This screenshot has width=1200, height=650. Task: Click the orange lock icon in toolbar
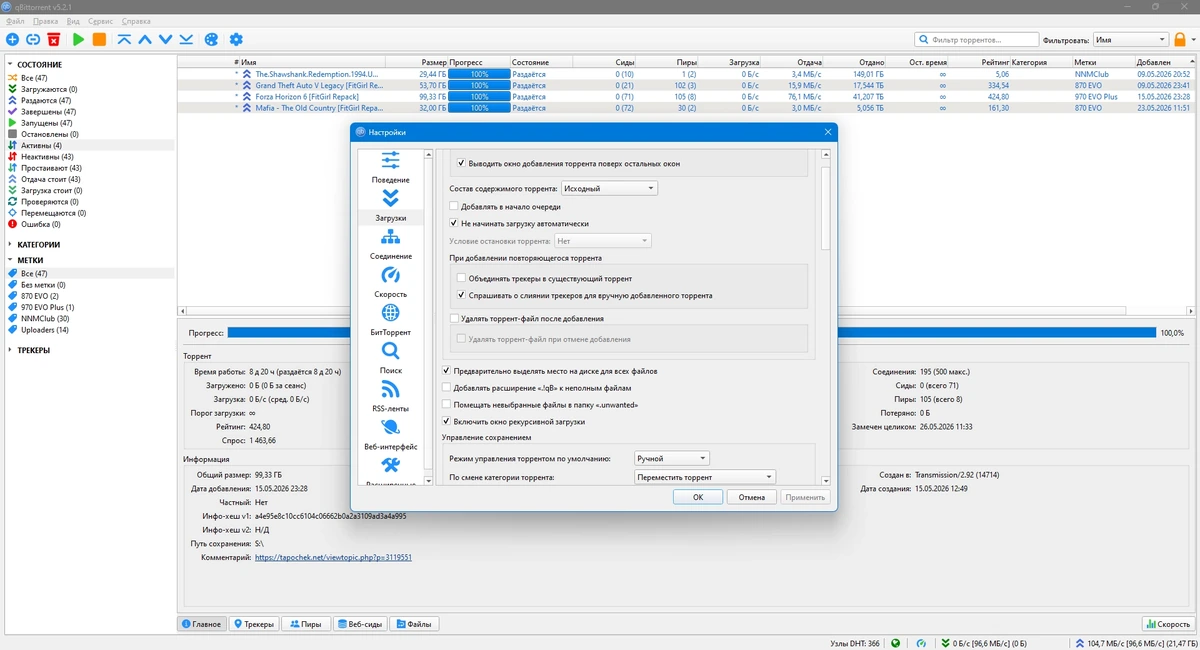tap(1180, 39)
